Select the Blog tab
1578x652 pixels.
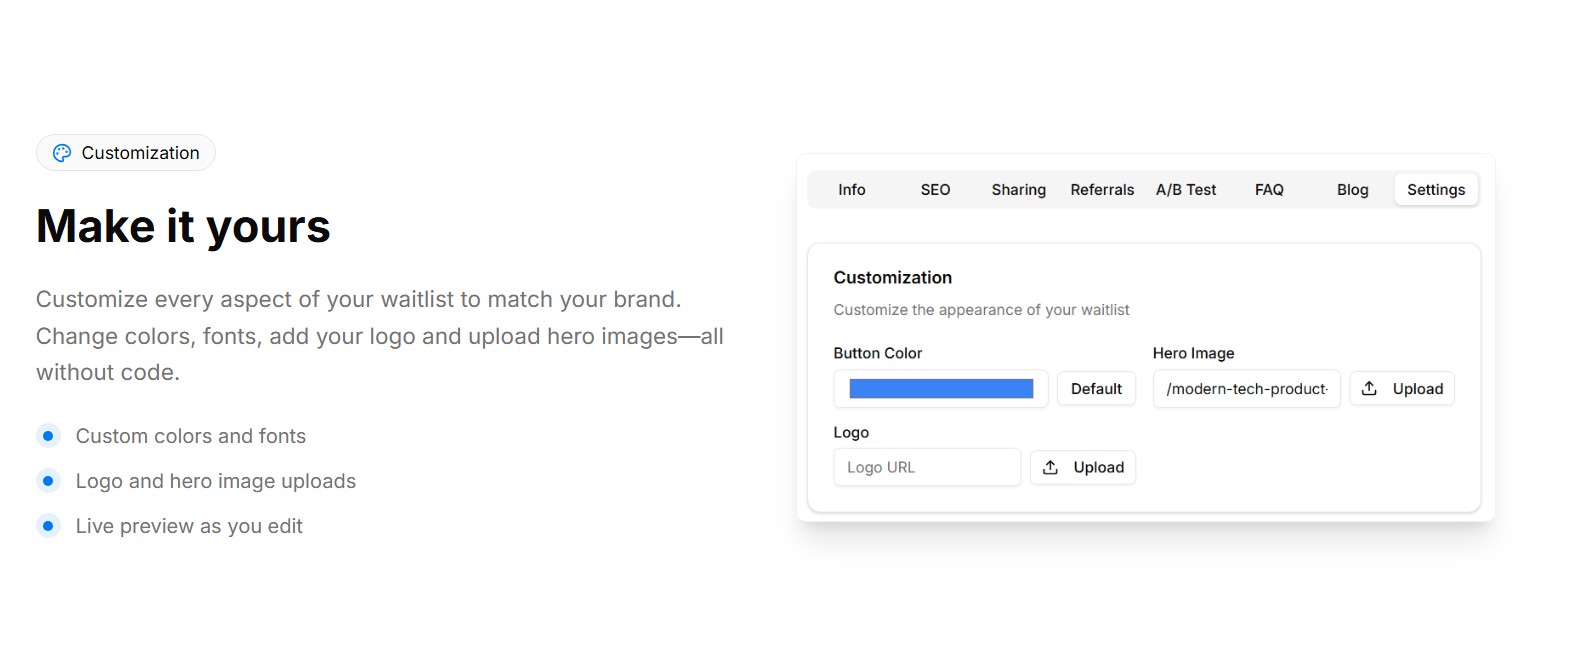click(1352, 189)
